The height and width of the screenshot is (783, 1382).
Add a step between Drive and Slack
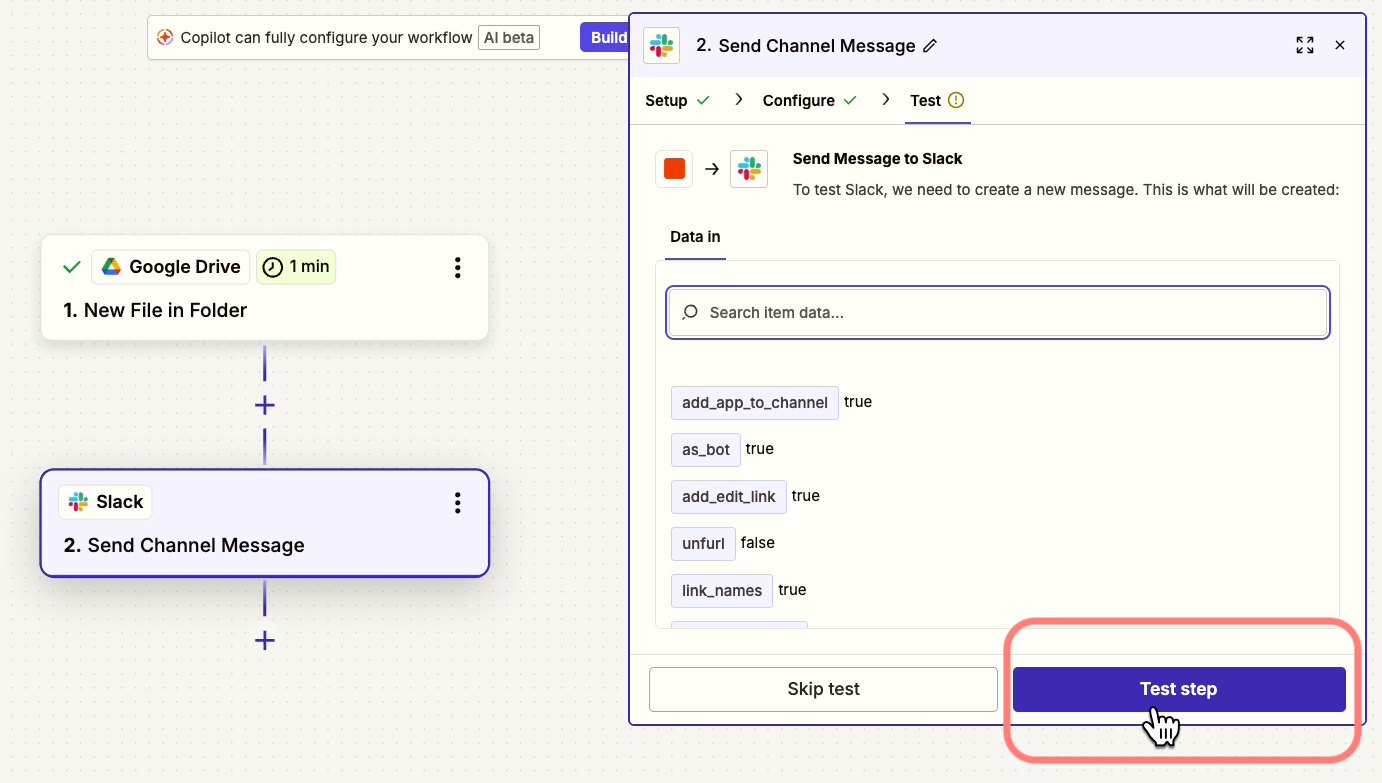pyautogui.click(x=264, y=405)
